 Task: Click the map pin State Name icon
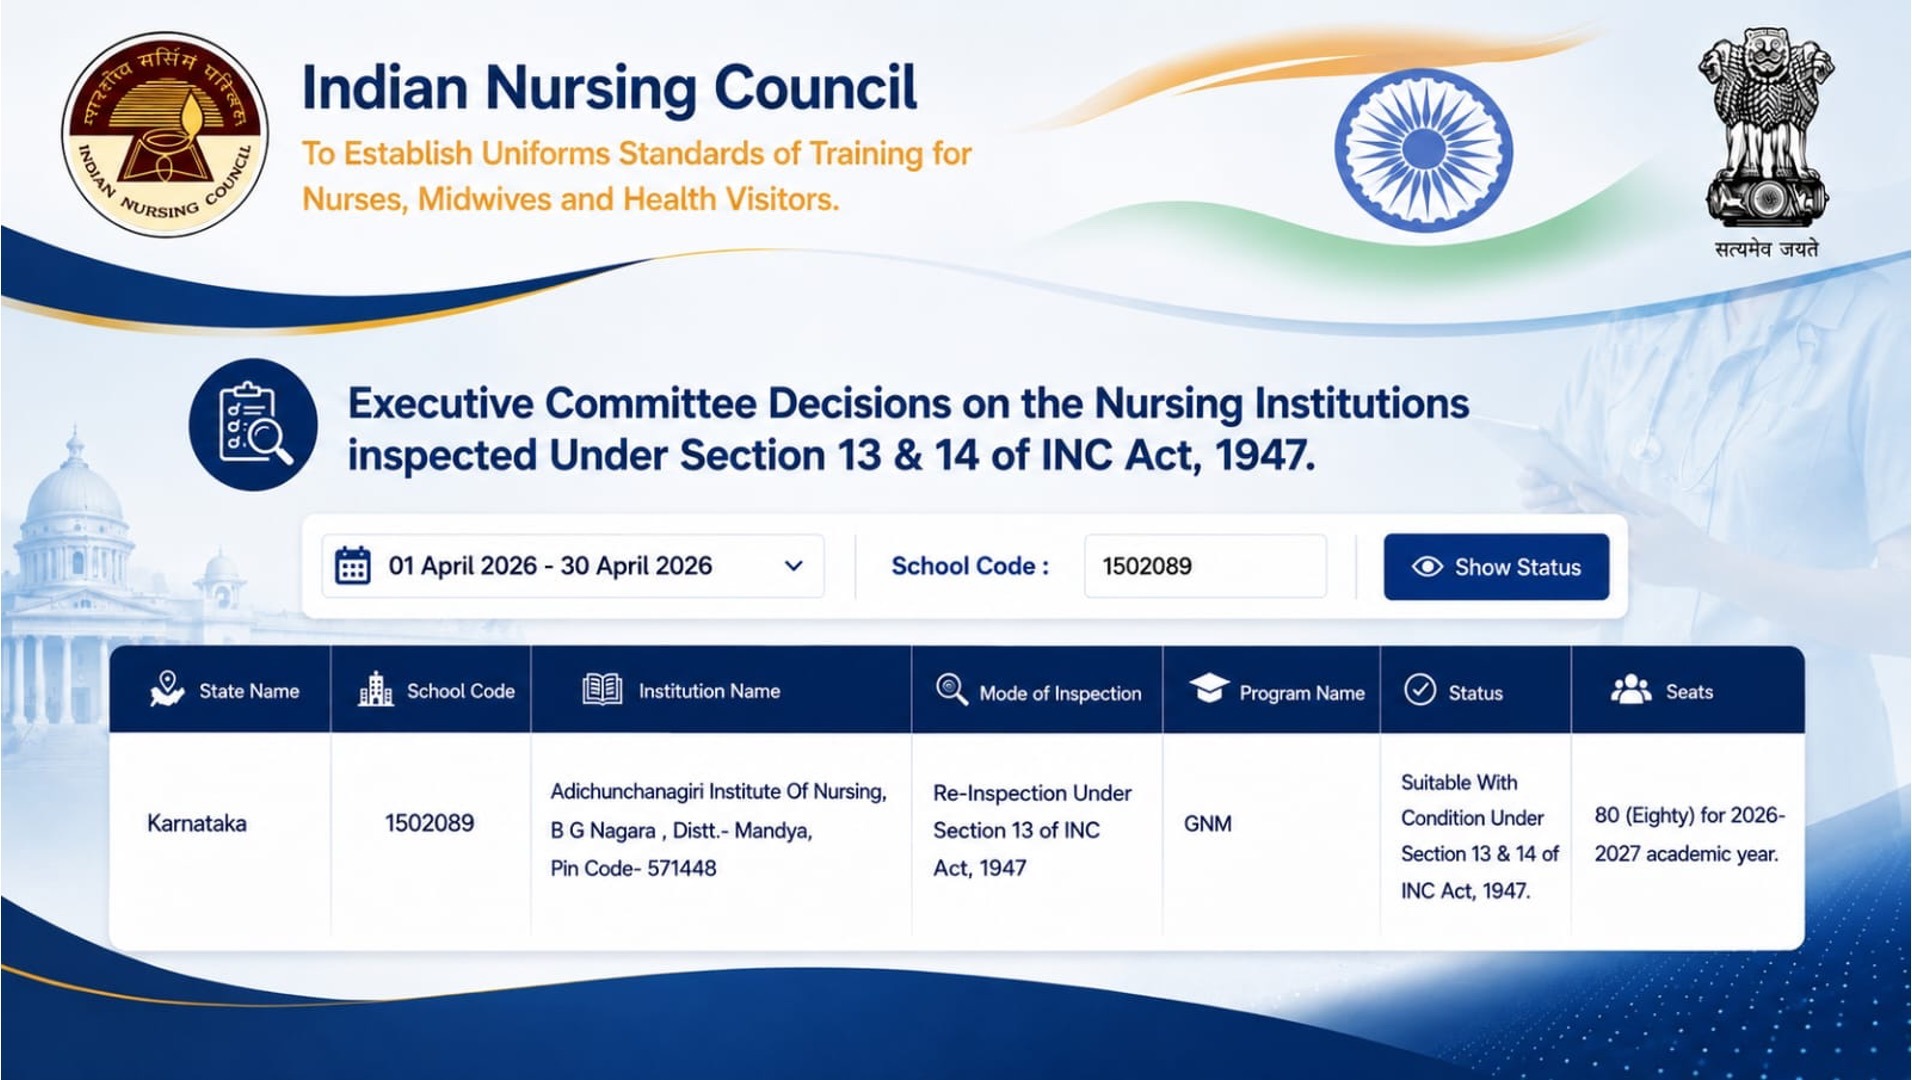[x=167, y=689]
